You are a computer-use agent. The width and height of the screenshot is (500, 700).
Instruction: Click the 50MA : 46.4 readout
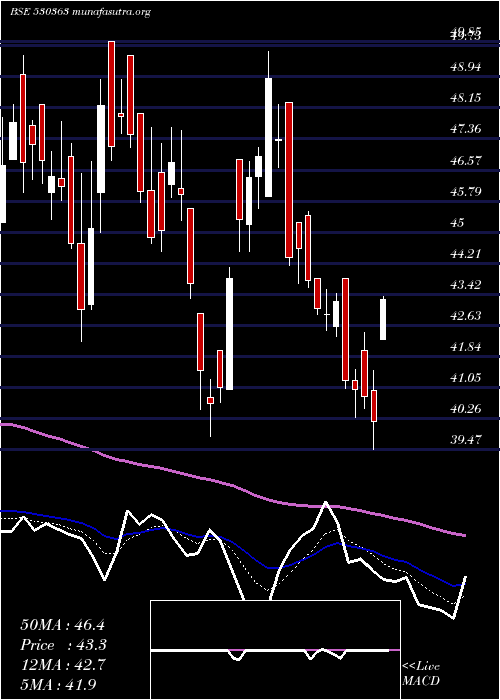click(x=62, y=625)
